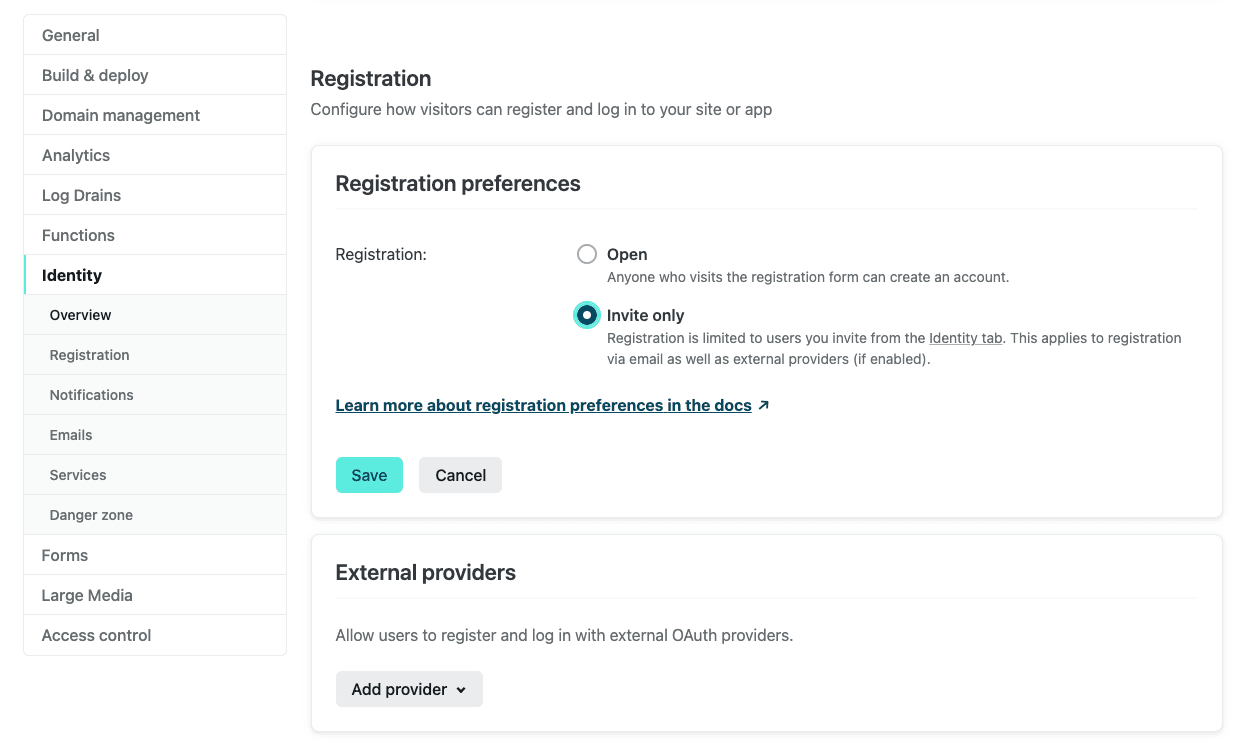Open Domain management settings
This screenshot has height=743, width=1244.
[x=155, y=115]
